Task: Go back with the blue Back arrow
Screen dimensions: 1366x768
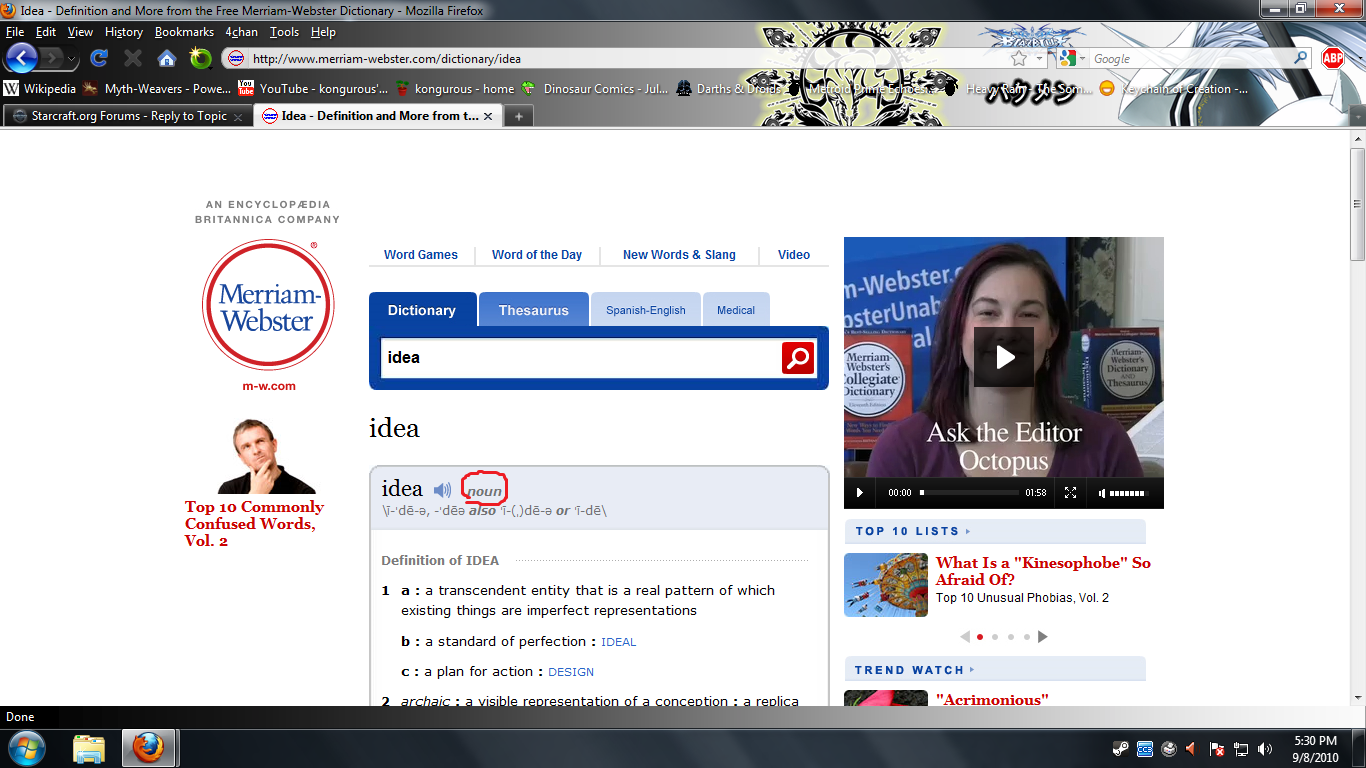Action: tap(21, 58)
